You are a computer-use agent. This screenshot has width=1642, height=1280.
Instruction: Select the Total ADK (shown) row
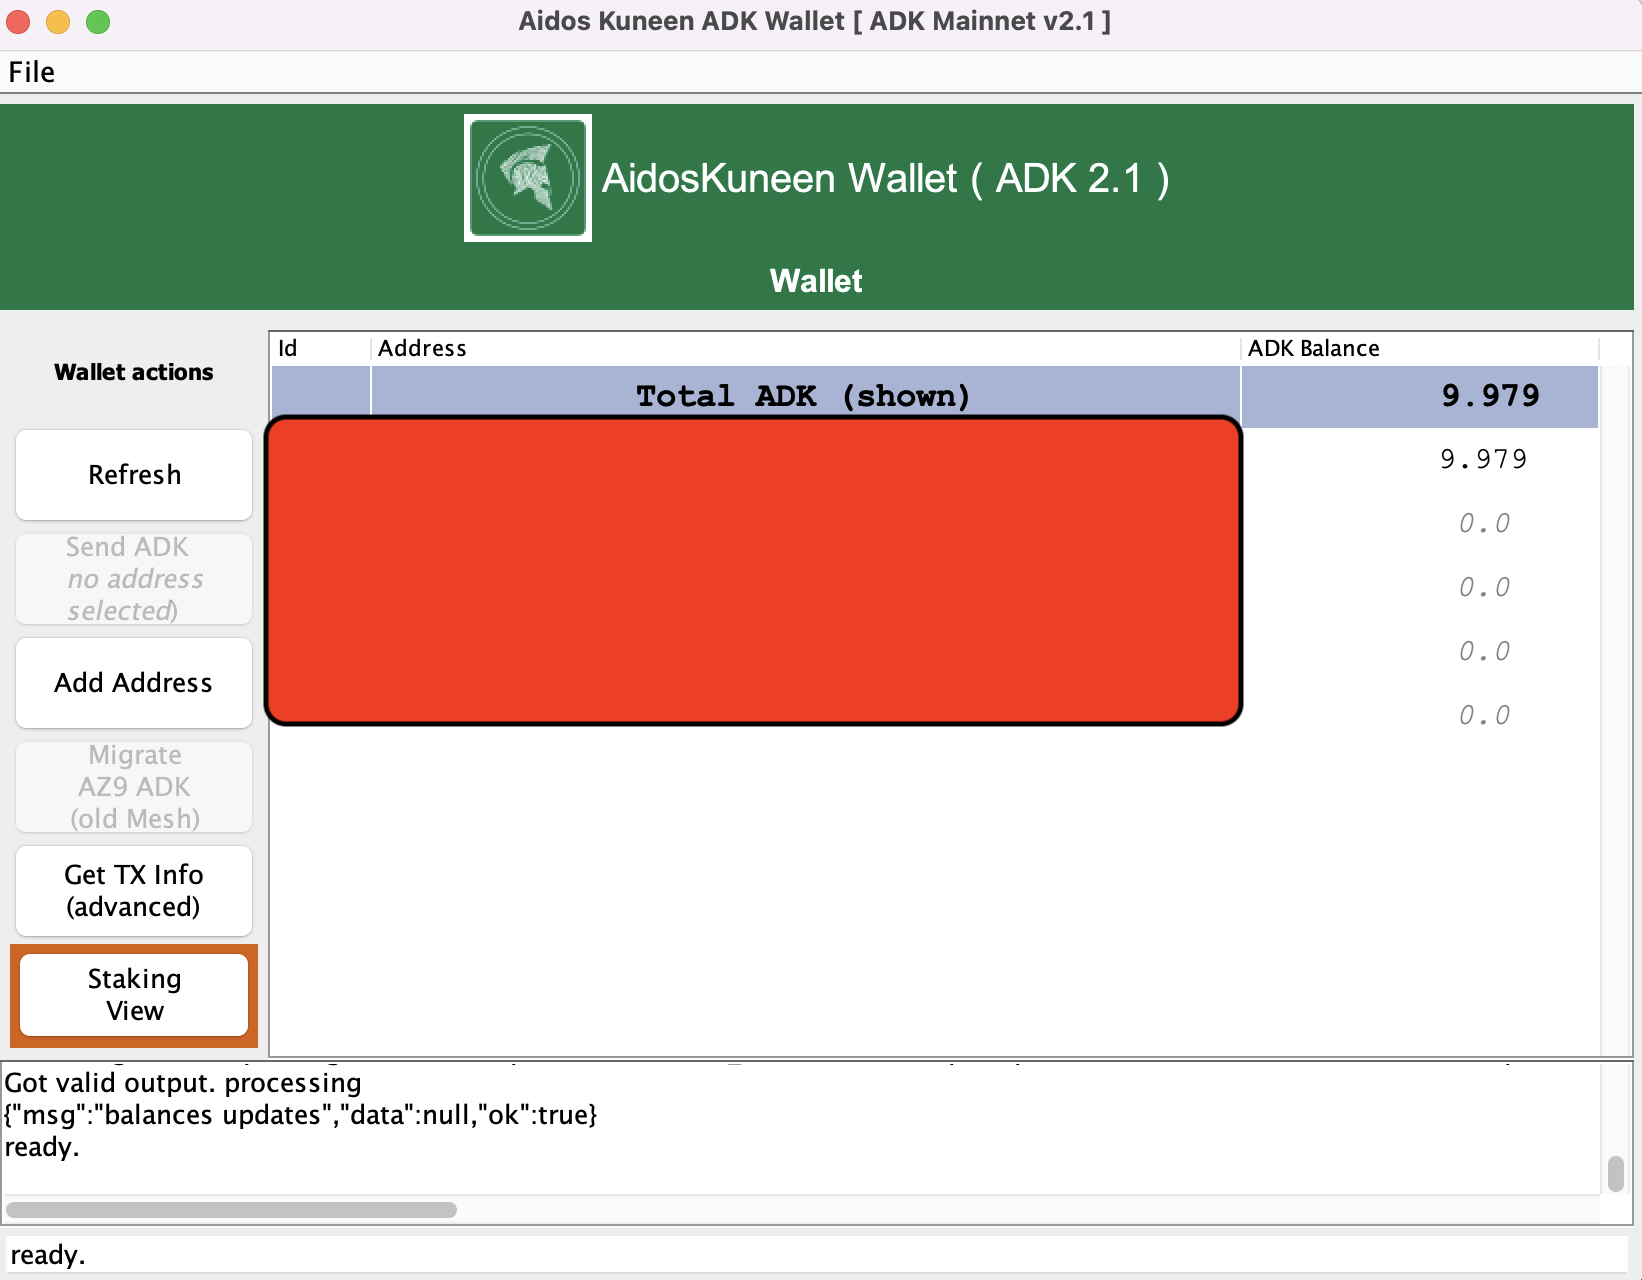tap(935, 396)
